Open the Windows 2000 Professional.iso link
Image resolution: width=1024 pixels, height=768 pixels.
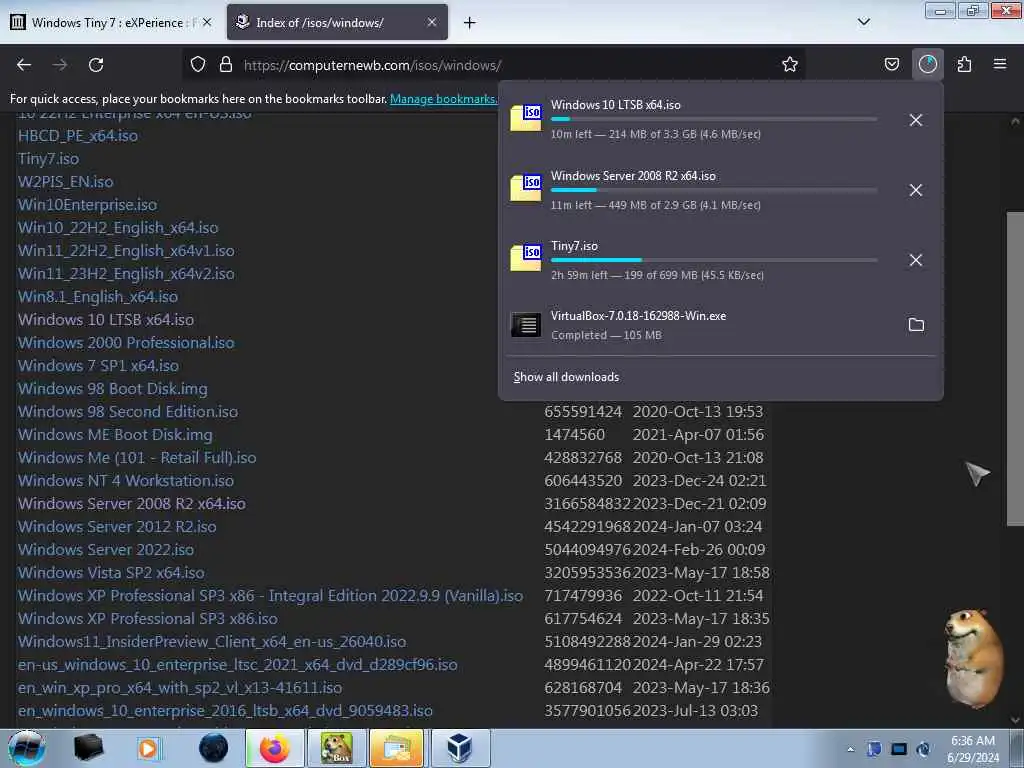tap(126, 343)
